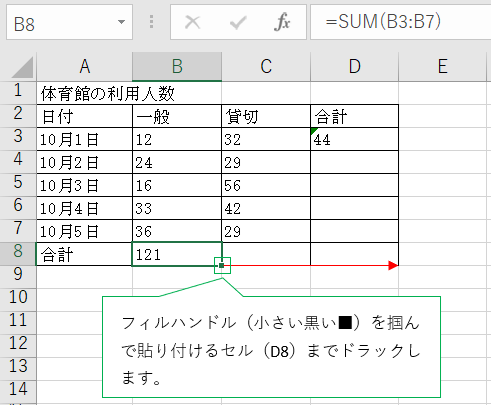Select column B header
The width and height of the screenshot is (491, 405).
coord(177,67)
